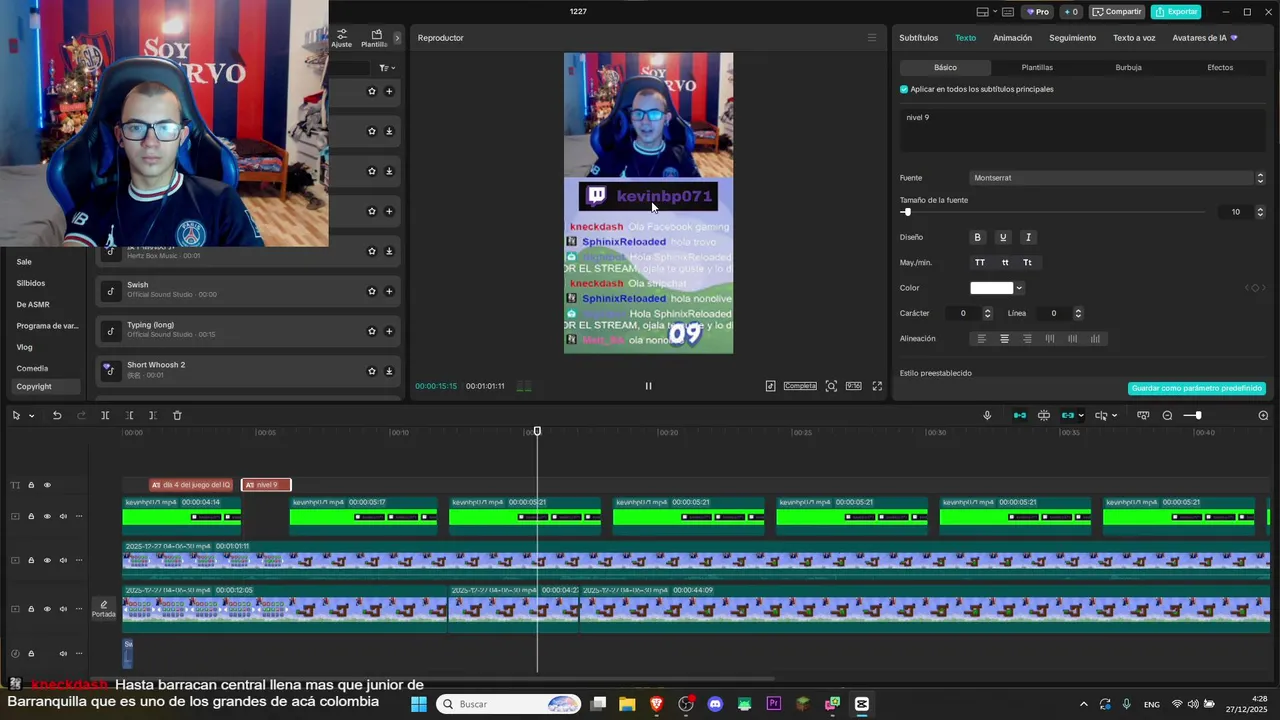
Task: Undo the last edit in the timeline toolbar
Action: click(x=57, y=415)
